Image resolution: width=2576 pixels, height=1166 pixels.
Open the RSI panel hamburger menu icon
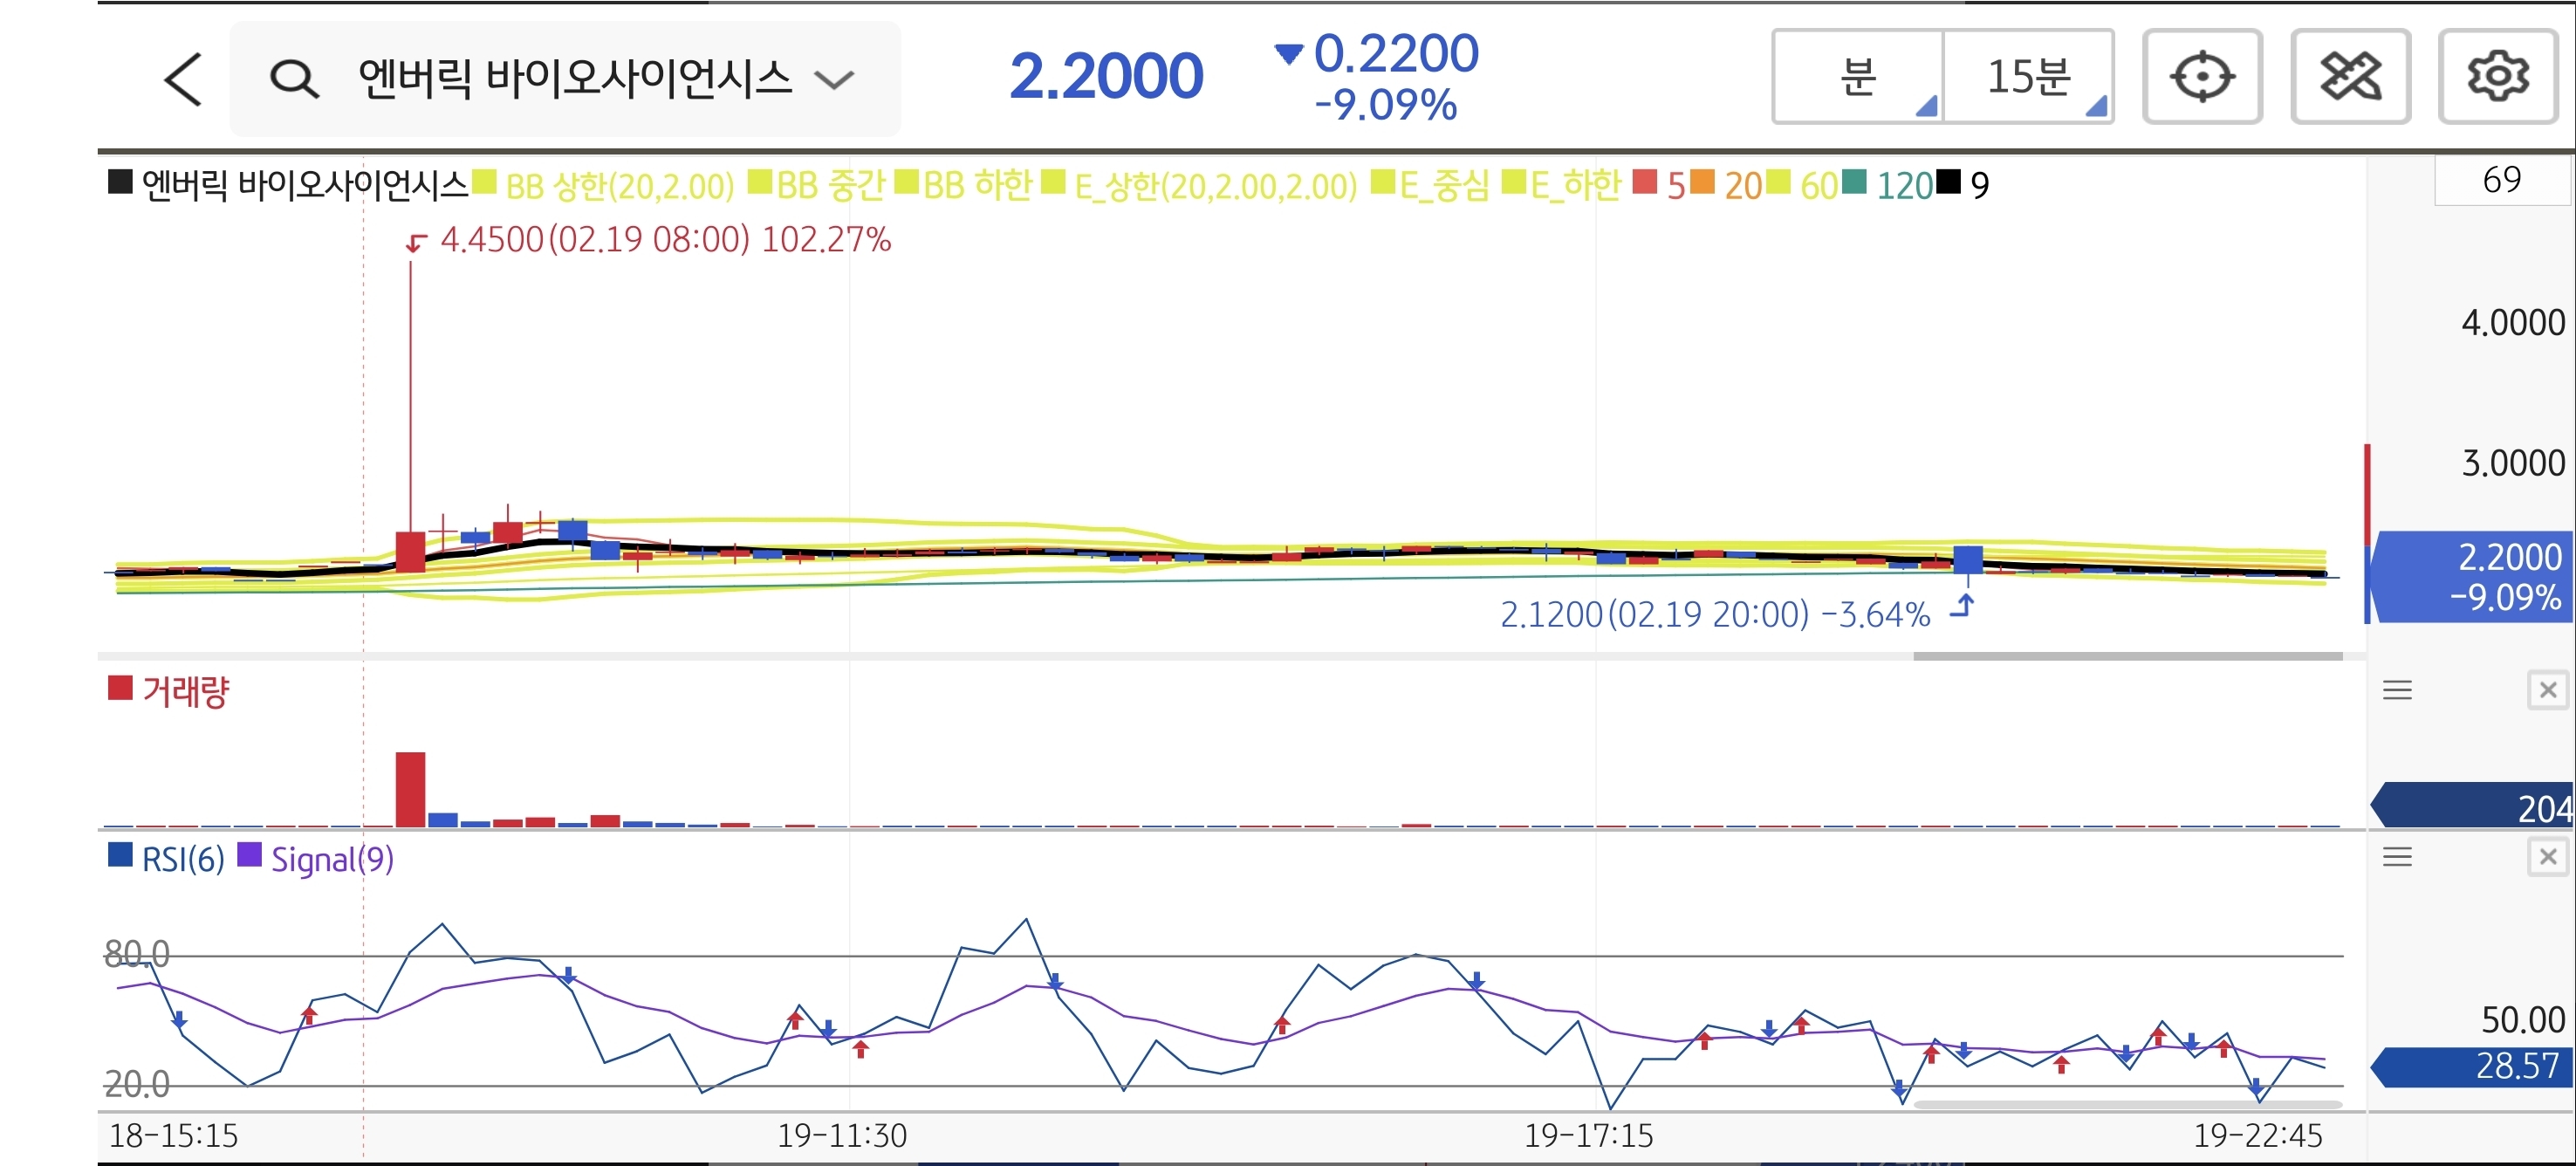click(x=2397, y=857)
